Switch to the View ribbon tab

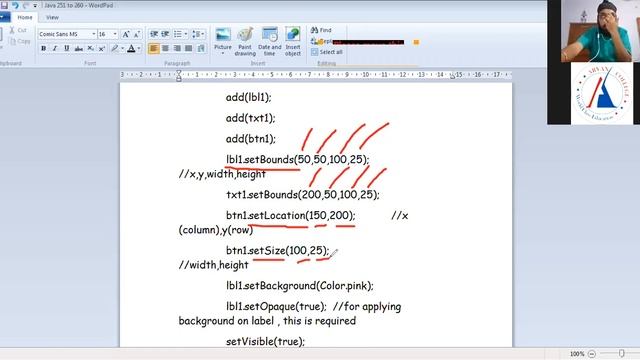[x=52, y=18]
